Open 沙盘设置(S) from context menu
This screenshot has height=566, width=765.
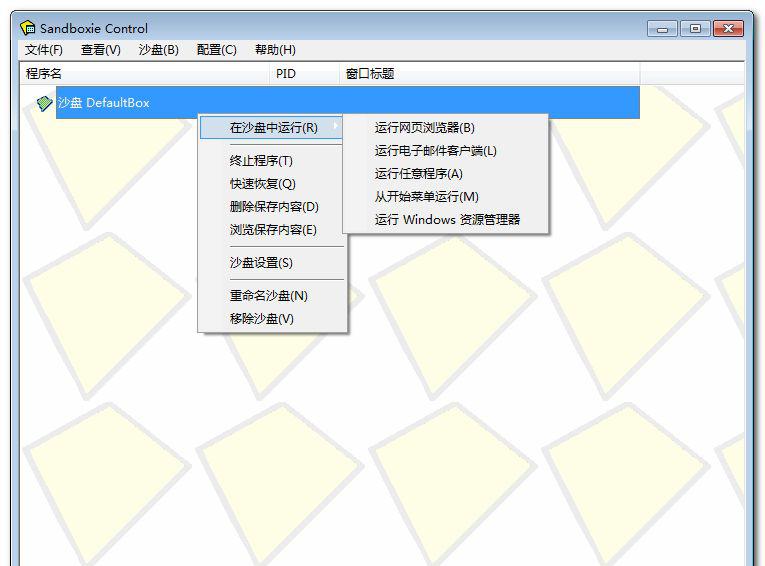(272, 263)
